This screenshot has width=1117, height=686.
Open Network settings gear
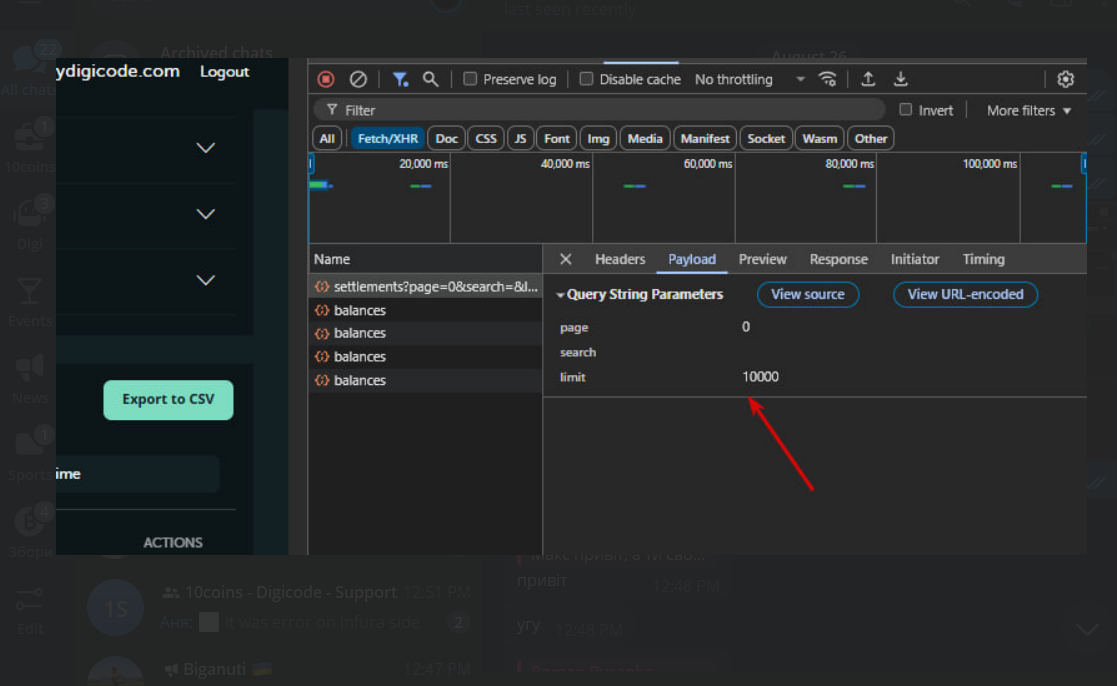1065,79
